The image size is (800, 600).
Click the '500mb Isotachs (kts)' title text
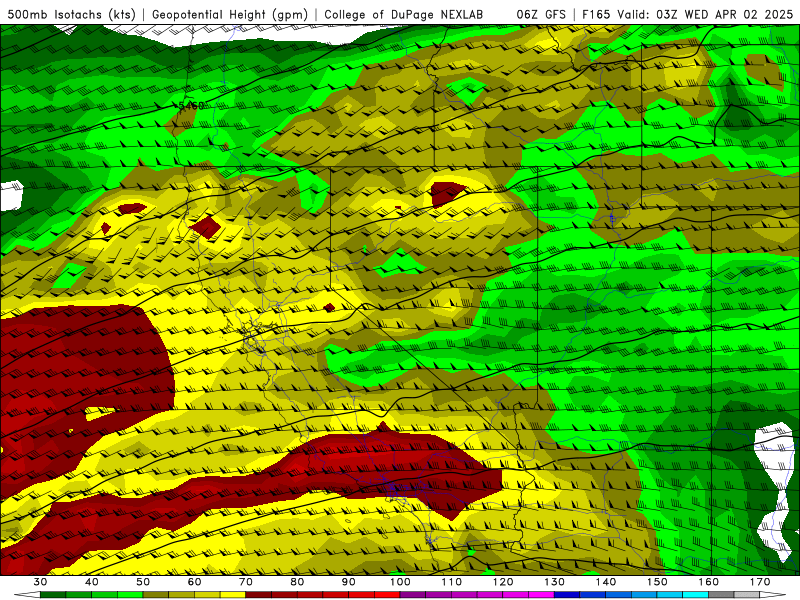(71, 15)
